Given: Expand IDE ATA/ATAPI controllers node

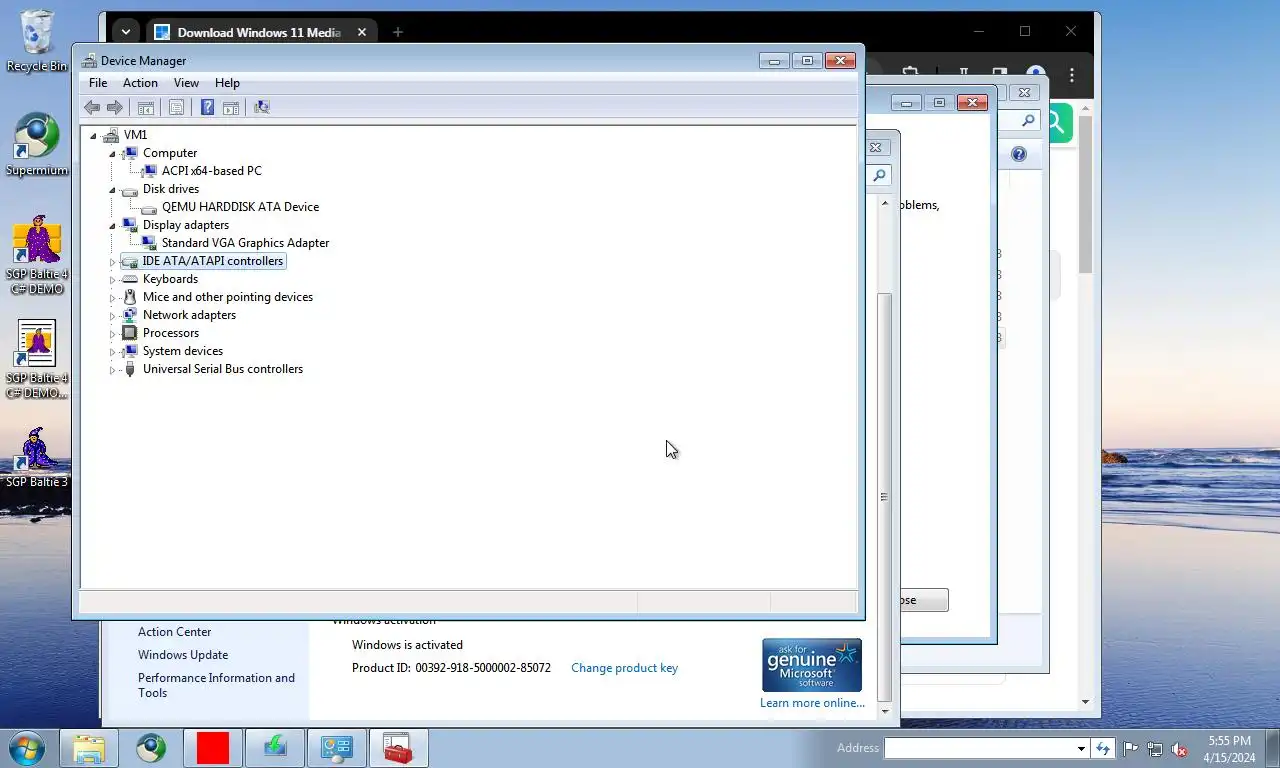Looking at the screenshot, I should coord(112,262).
